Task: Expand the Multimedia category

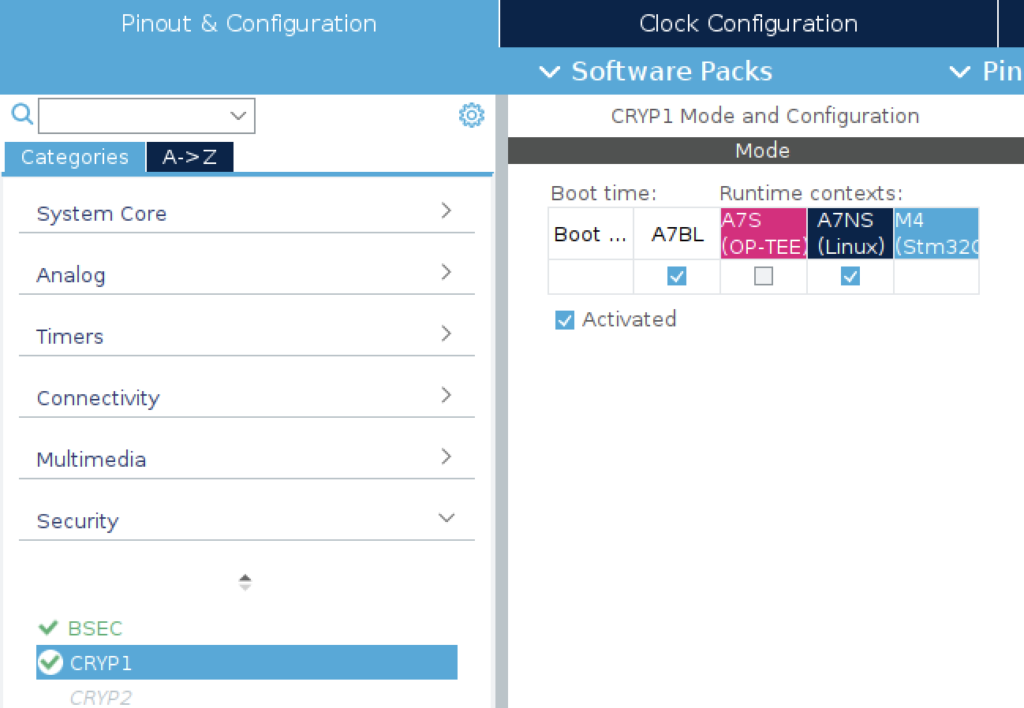Action: pyautogui.click(x=247, y=459)
